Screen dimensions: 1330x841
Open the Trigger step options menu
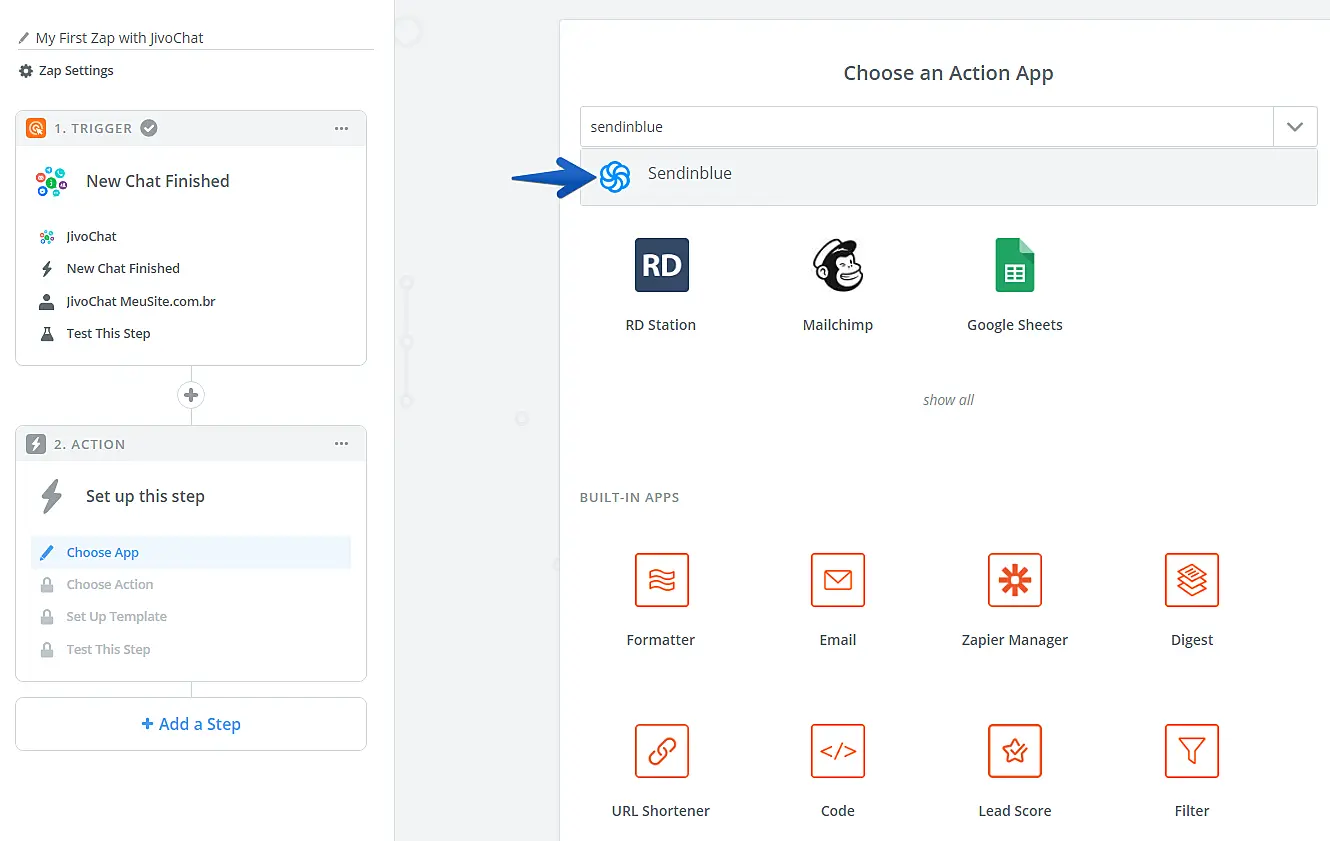click(x=342, y=128)
